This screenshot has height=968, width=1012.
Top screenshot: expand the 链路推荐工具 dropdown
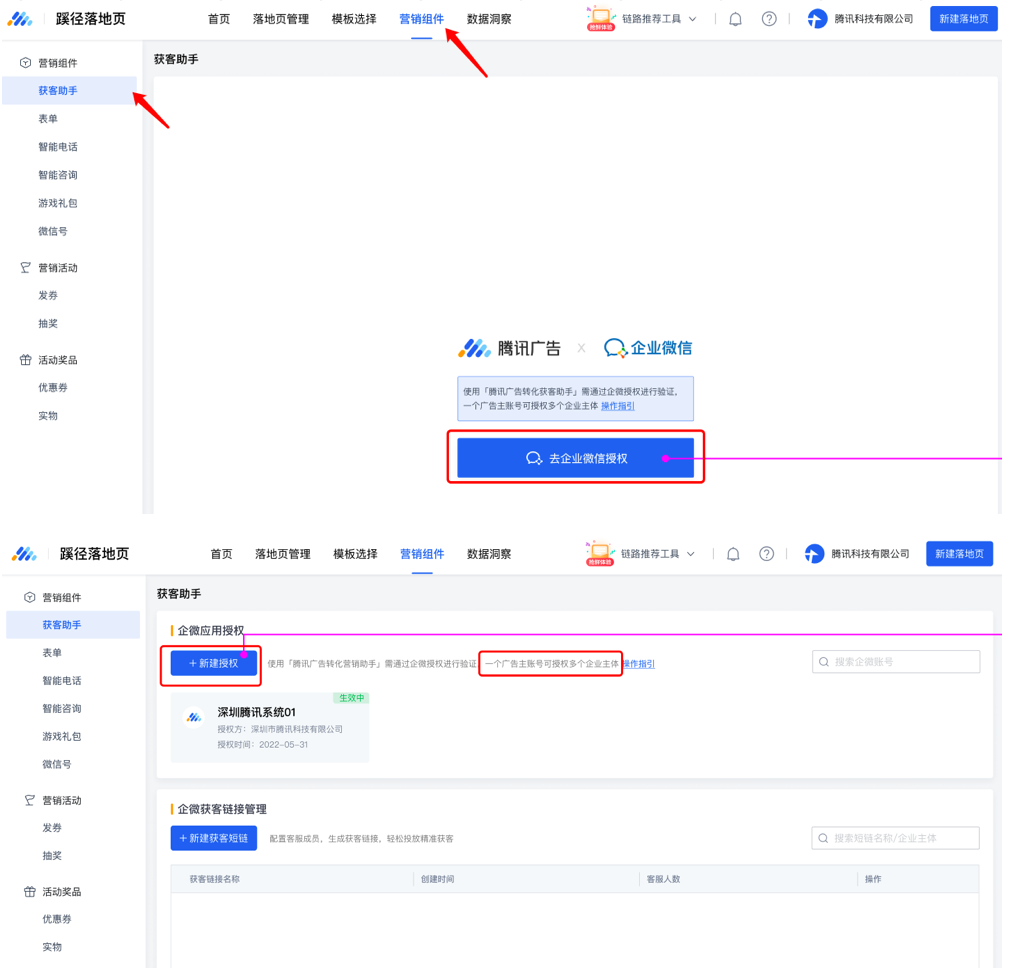pos(693,19)
